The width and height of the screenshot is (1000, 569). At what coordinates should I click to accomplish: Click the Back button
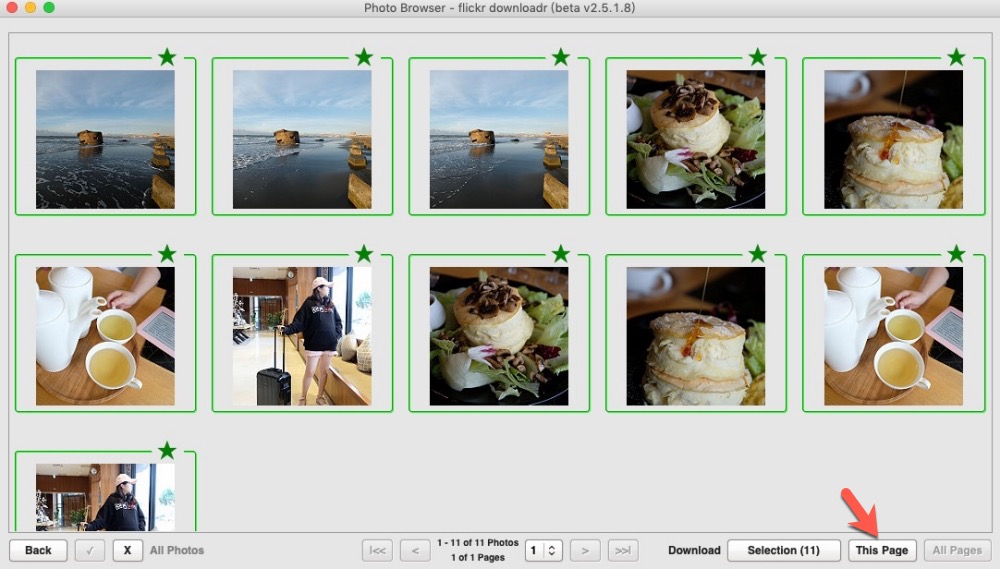pos(38,550)
